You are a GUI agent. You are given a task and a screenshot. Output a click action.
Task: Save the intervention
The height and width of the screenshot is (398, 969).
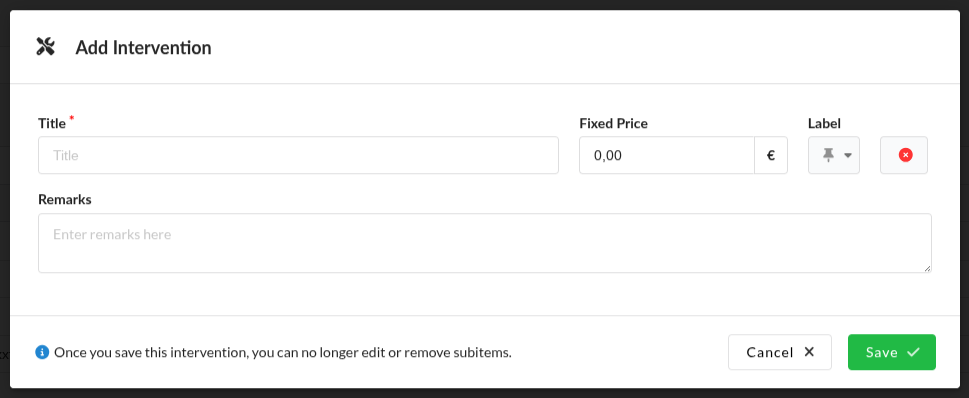click(892, 352)
